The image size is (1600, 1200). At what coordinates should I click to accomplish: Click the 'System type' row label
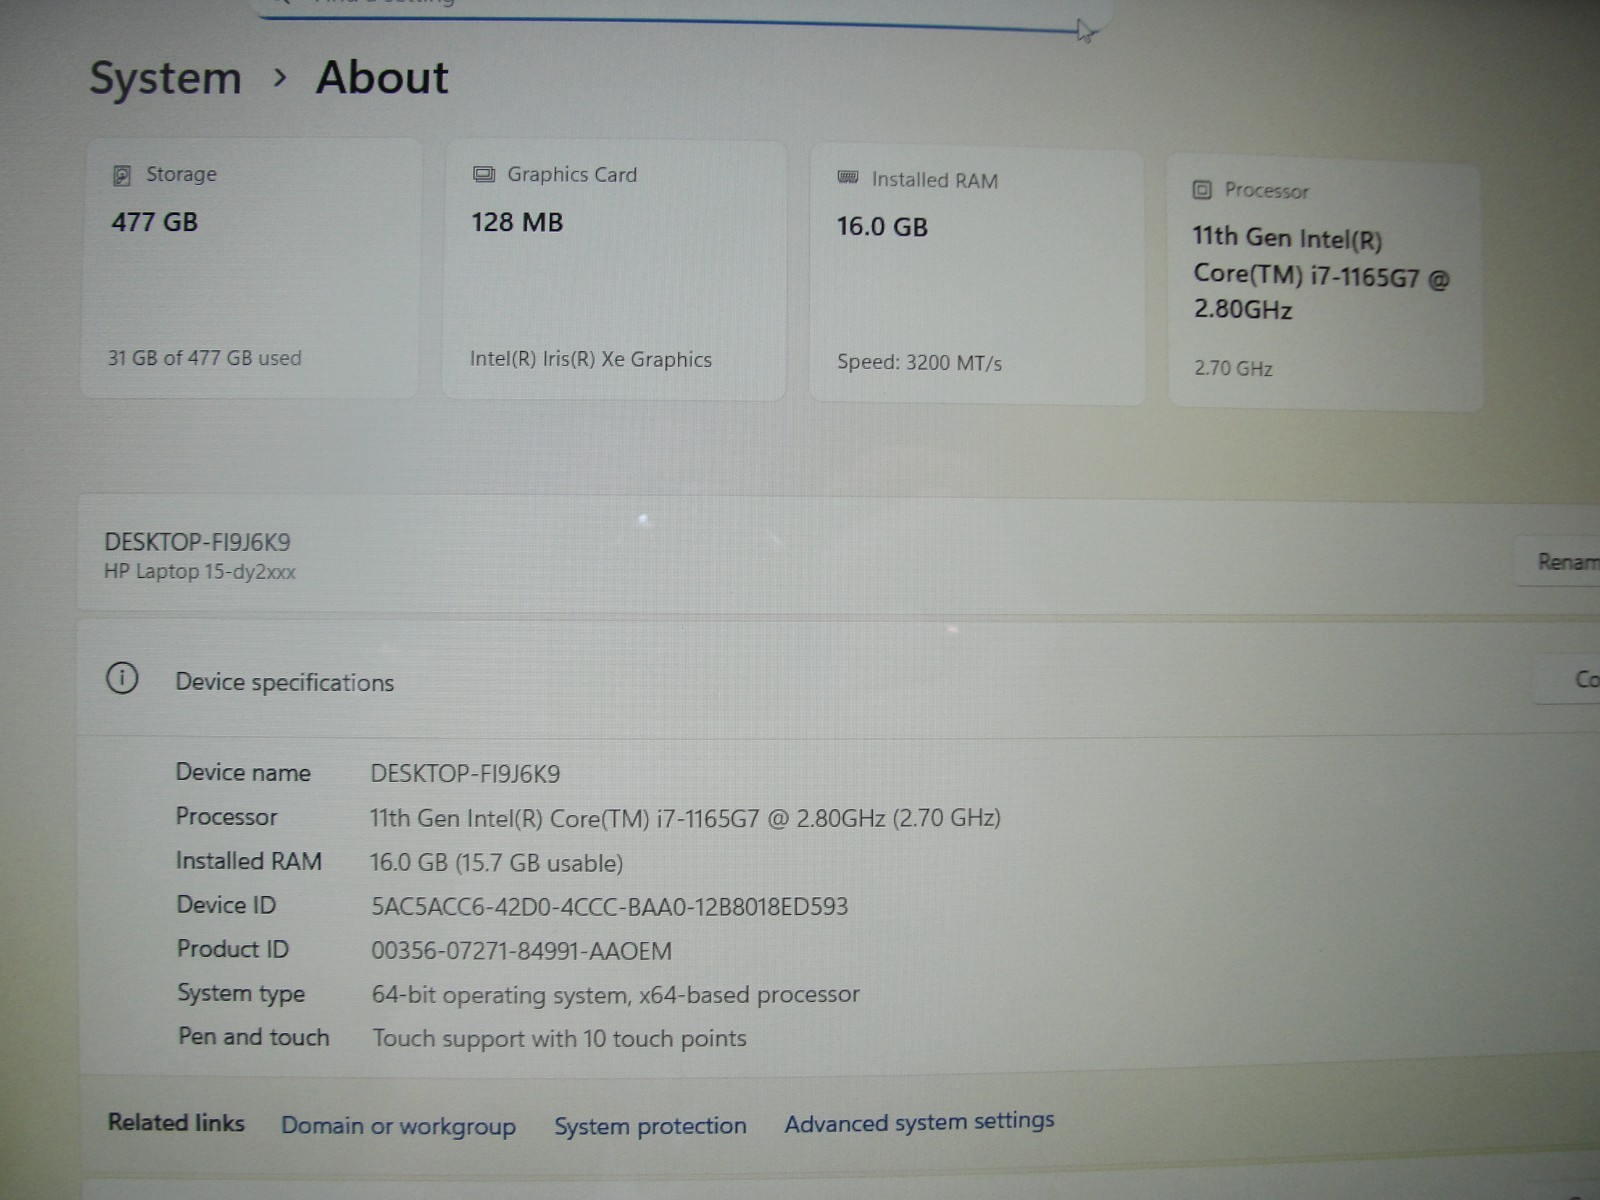(x=241, y=994)
